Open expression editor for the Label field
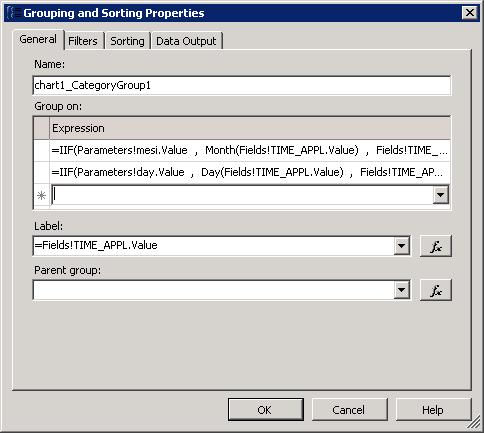The height and width of the screenshot is (433, 484). 436,246
